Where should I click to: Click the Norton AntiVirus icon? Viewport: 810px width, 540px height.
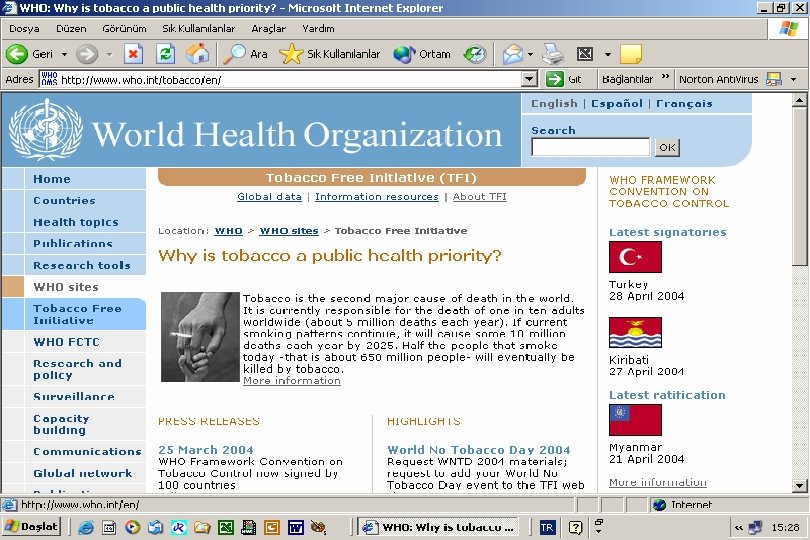774,79
